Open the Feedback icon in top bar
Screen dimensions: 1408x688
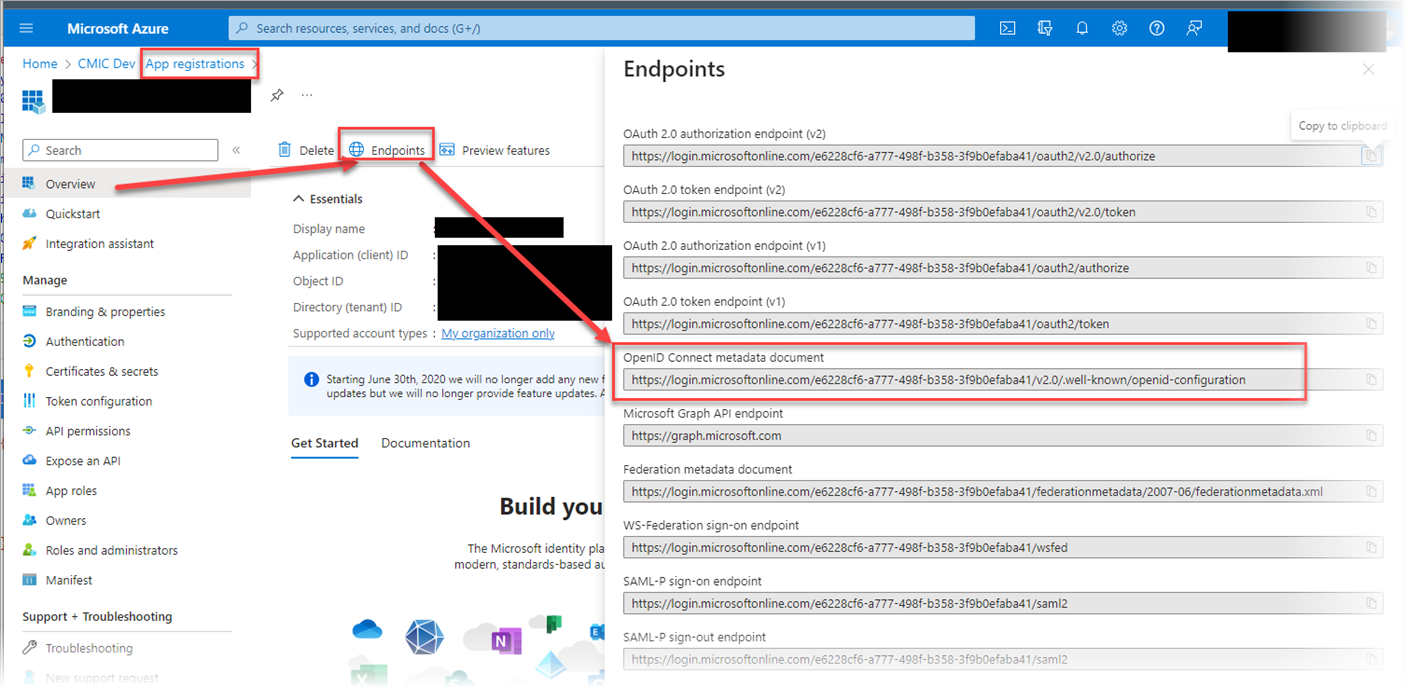point(1194,28)
